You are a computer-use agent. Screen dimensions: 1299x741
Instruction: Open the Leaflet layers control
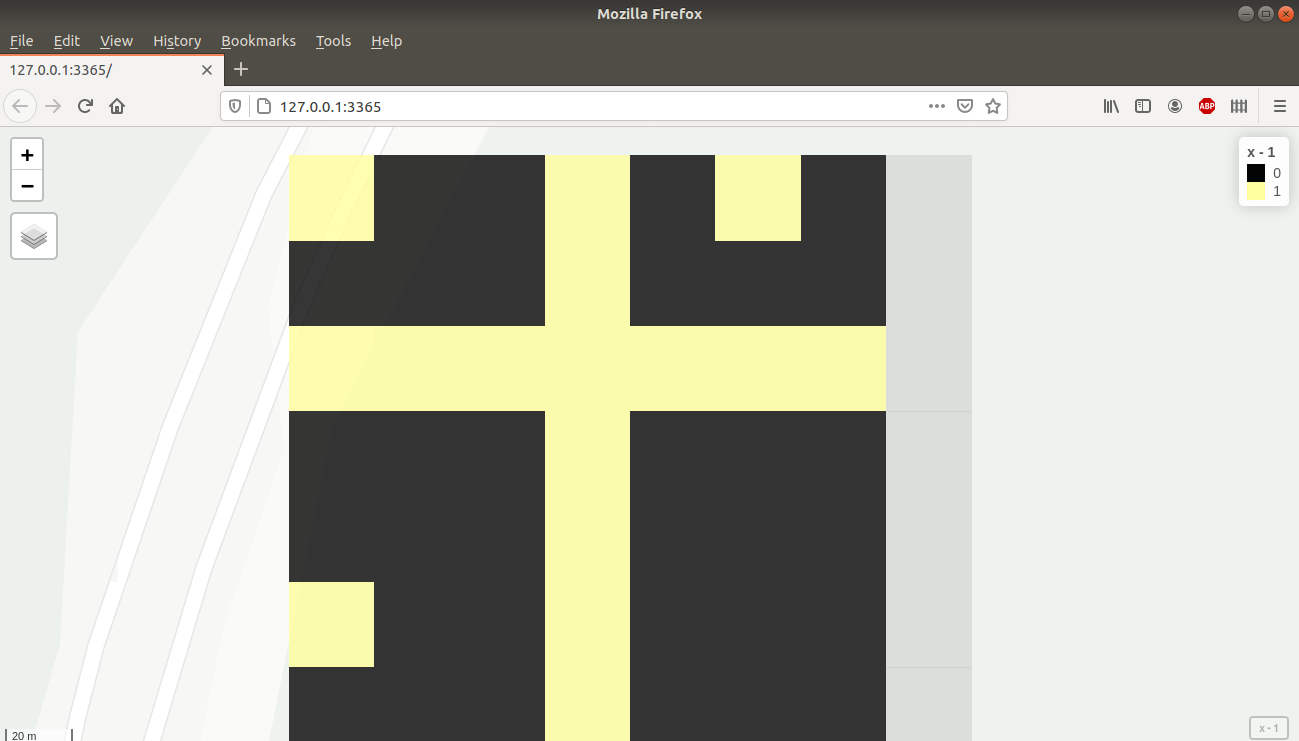pos(33,236)
